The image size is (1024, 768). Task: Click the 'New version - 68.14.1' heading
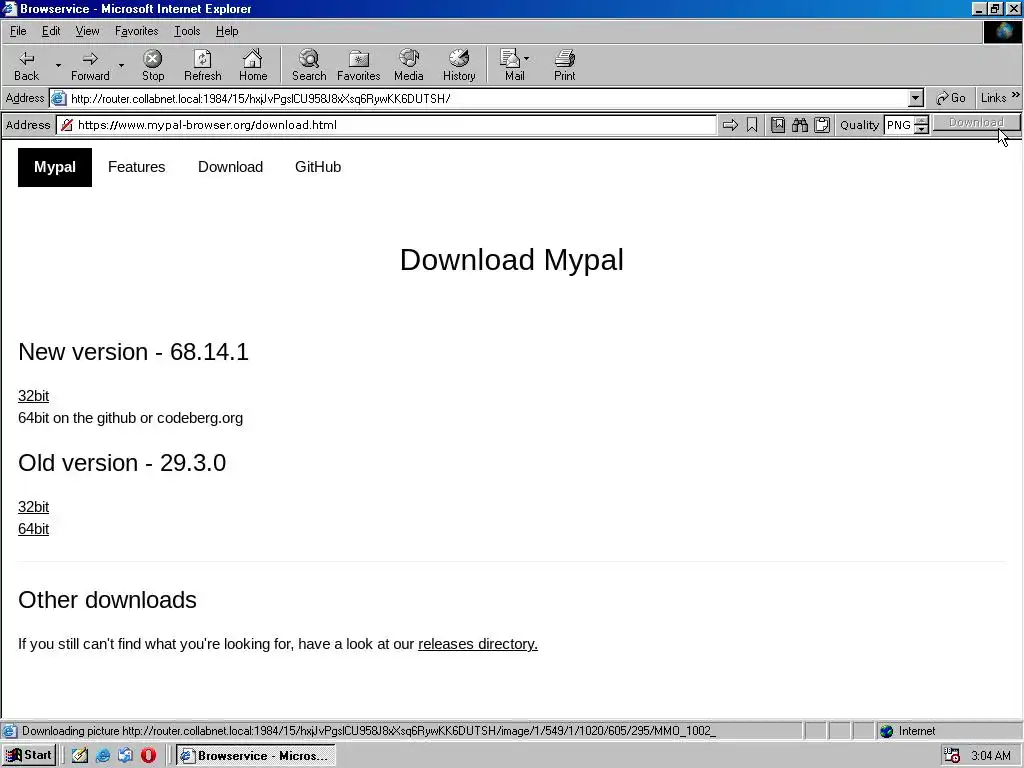point(133,352)
